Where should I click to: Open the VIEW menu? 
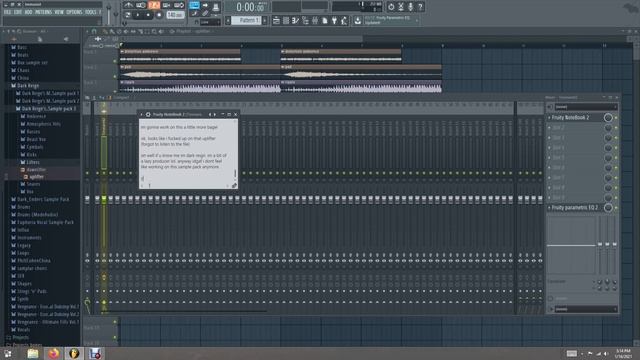click(x=59, y=12)
